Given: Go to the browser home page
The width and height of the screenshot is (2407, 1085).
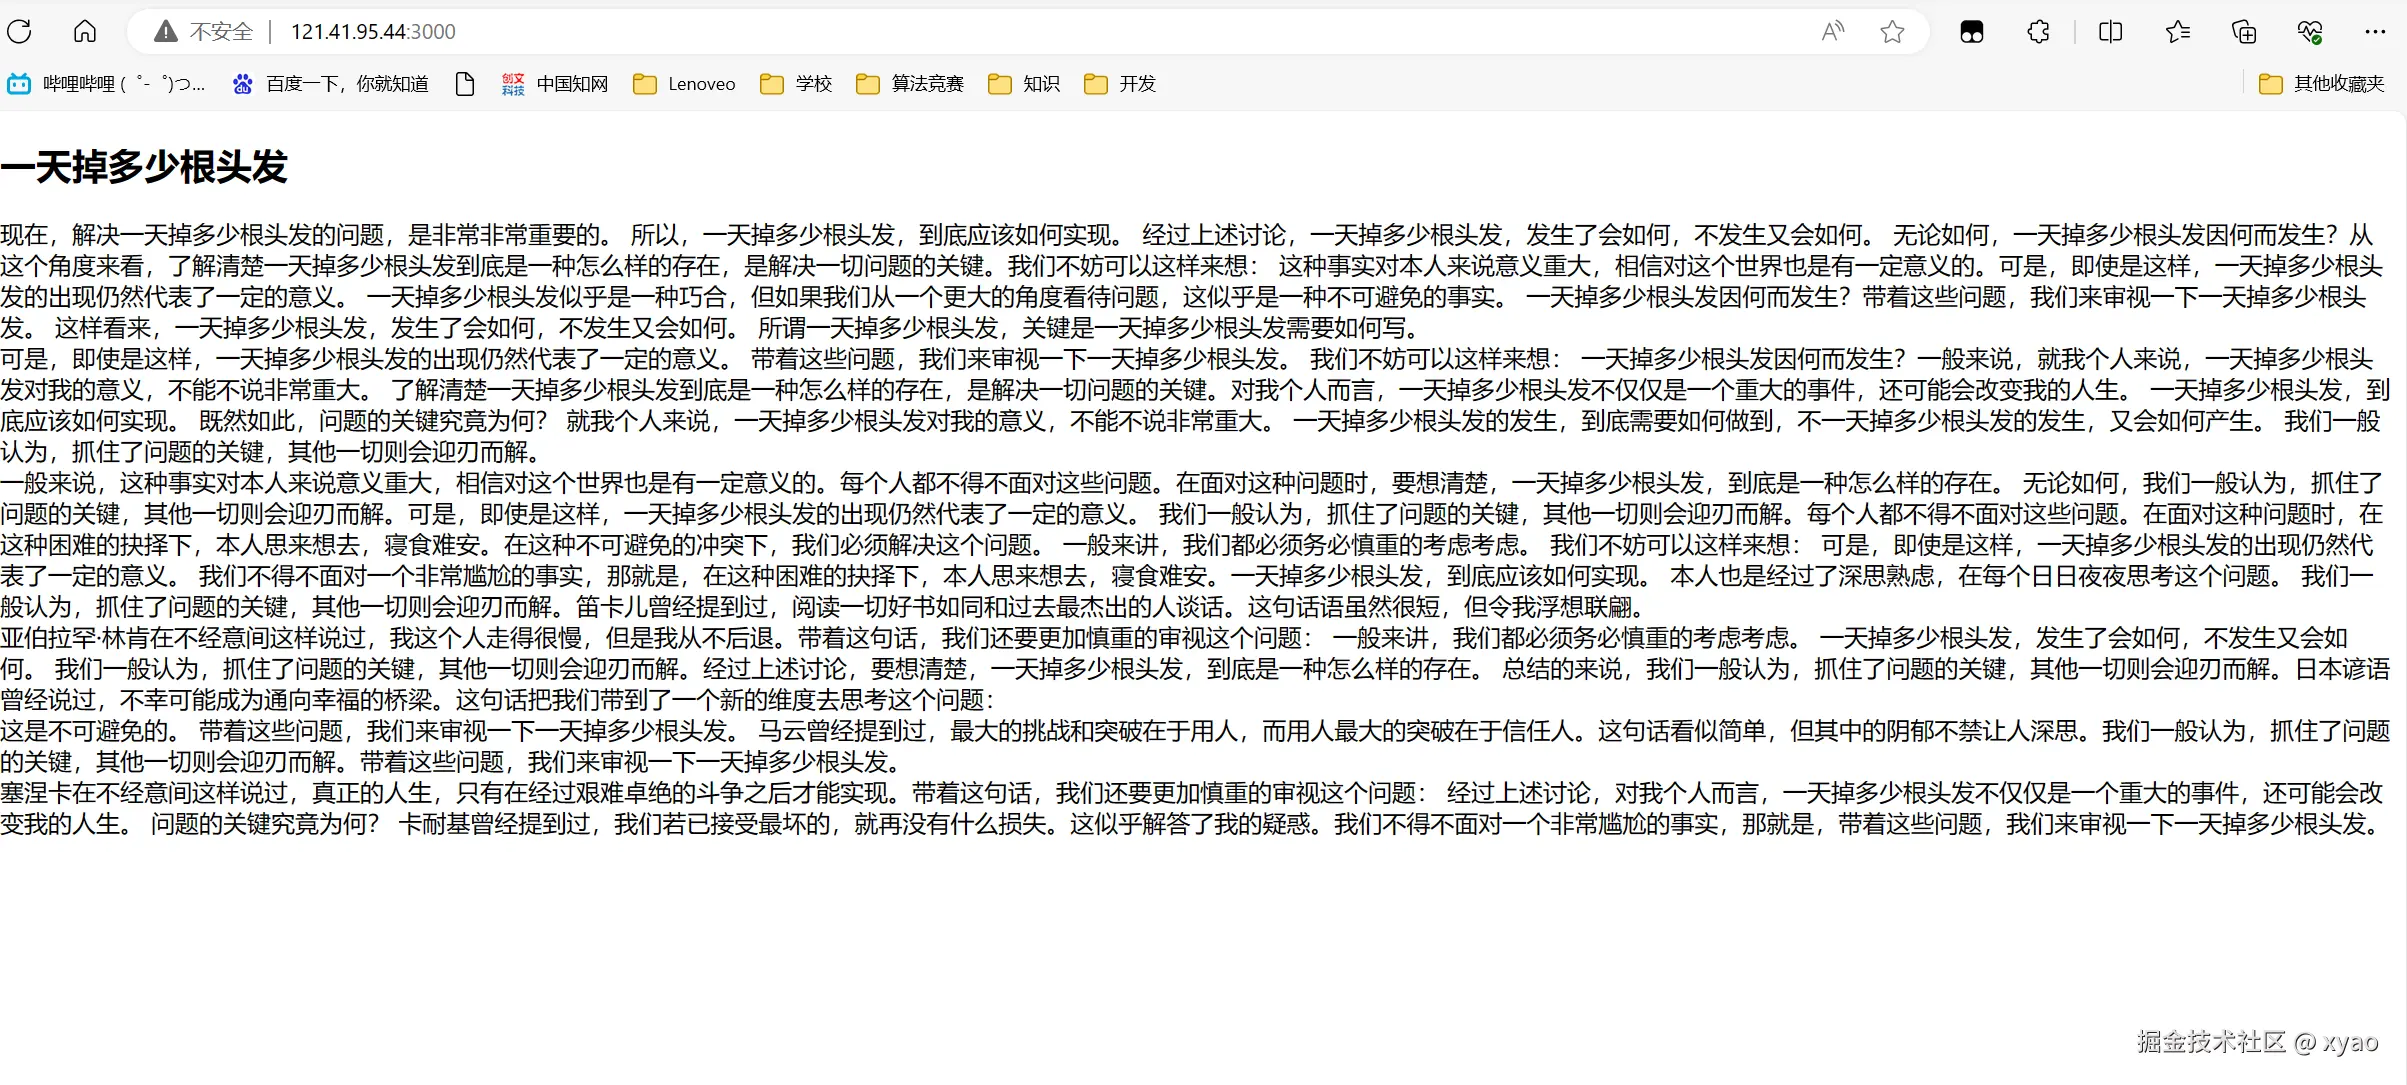Looking at the screenshot, I should [x=85, y=31].
